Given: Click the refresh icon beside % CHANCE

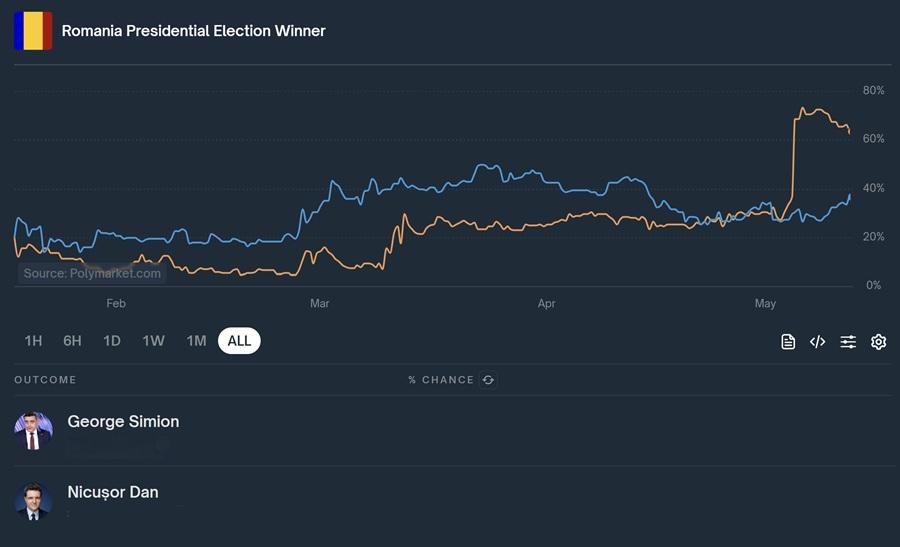Looking at the screenshot, I should [x=488, y=380].
